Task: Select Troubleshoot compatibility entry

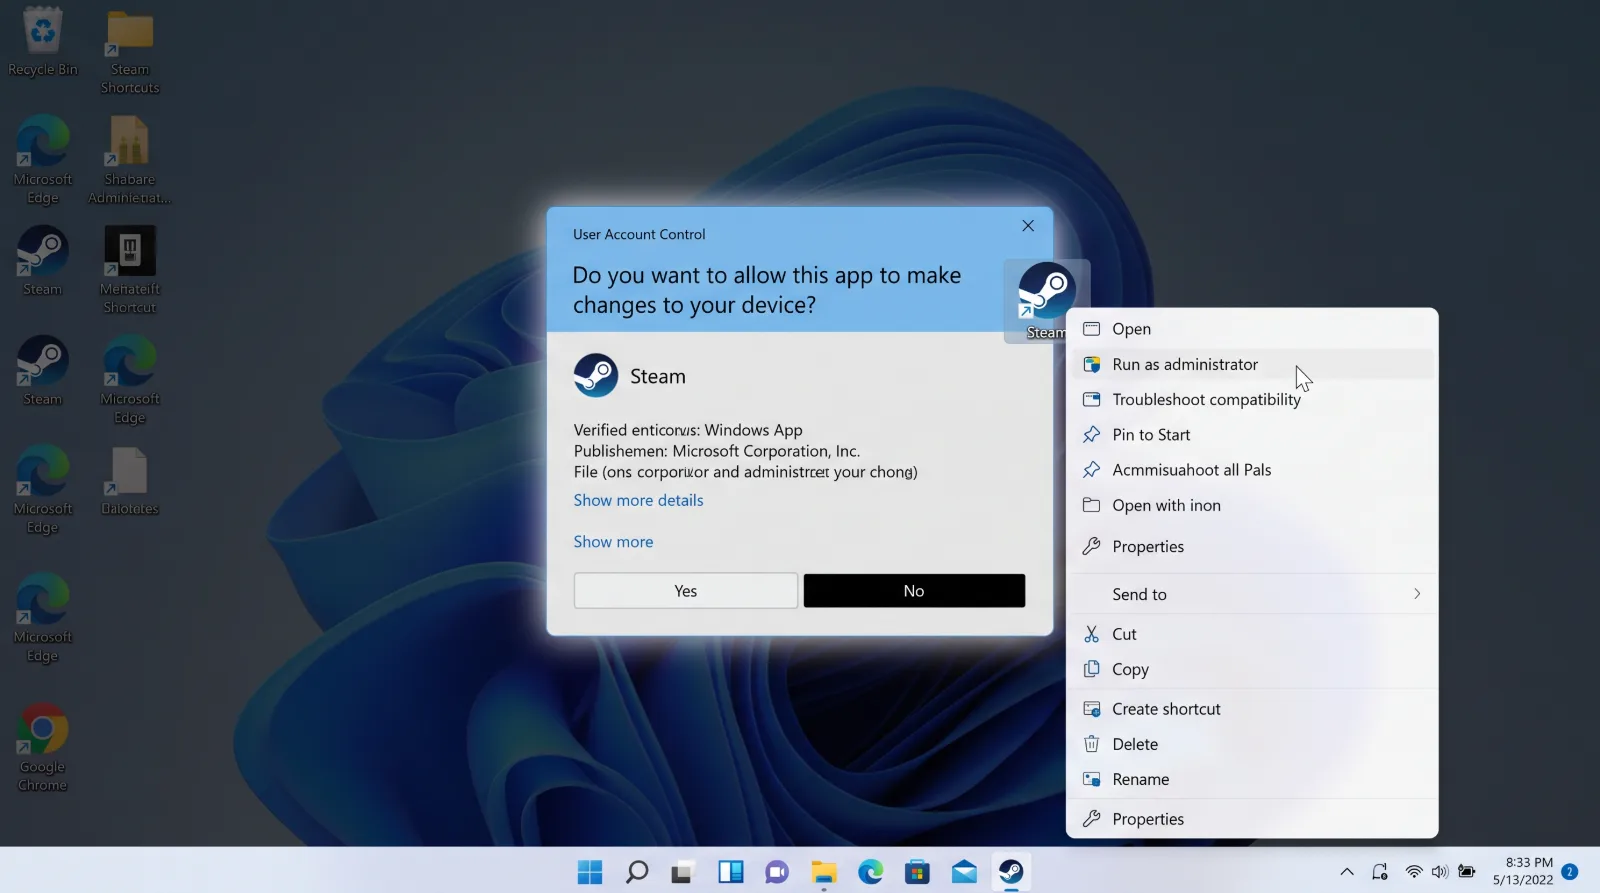Action: (x=1252, y=399)
